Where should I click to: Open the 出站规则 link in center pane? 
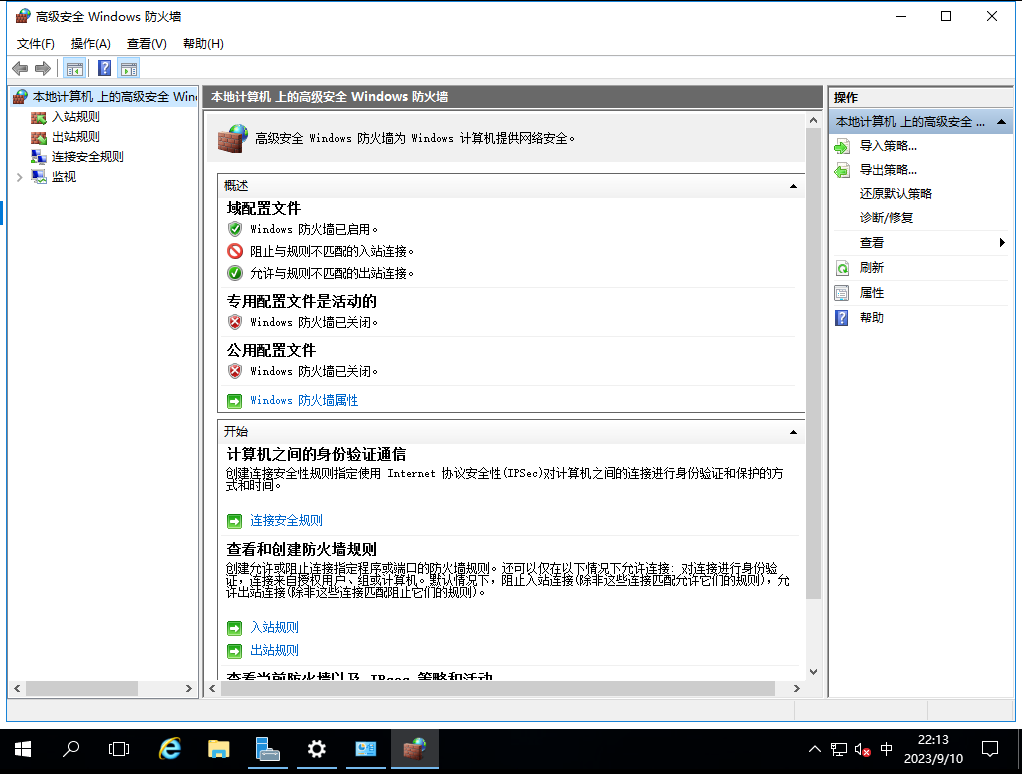274,650
